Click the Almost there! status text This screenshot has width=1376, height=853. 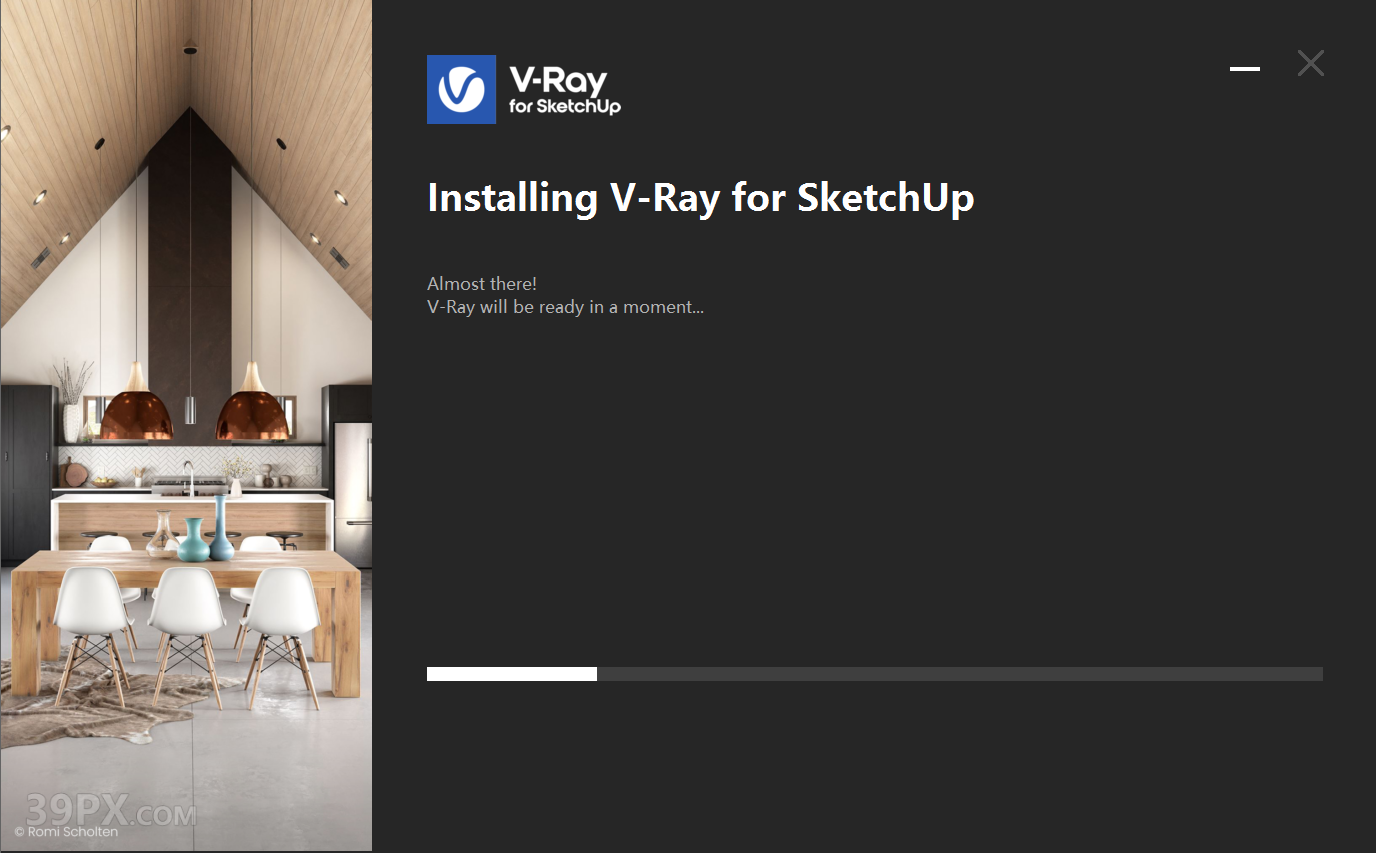pyautogui.click(x=482, y=284)
